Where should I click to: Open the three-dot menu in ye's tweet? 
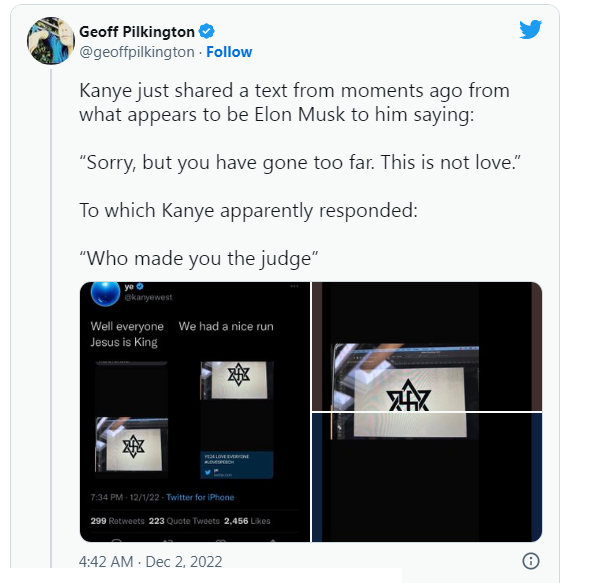(x=294, y=286)
